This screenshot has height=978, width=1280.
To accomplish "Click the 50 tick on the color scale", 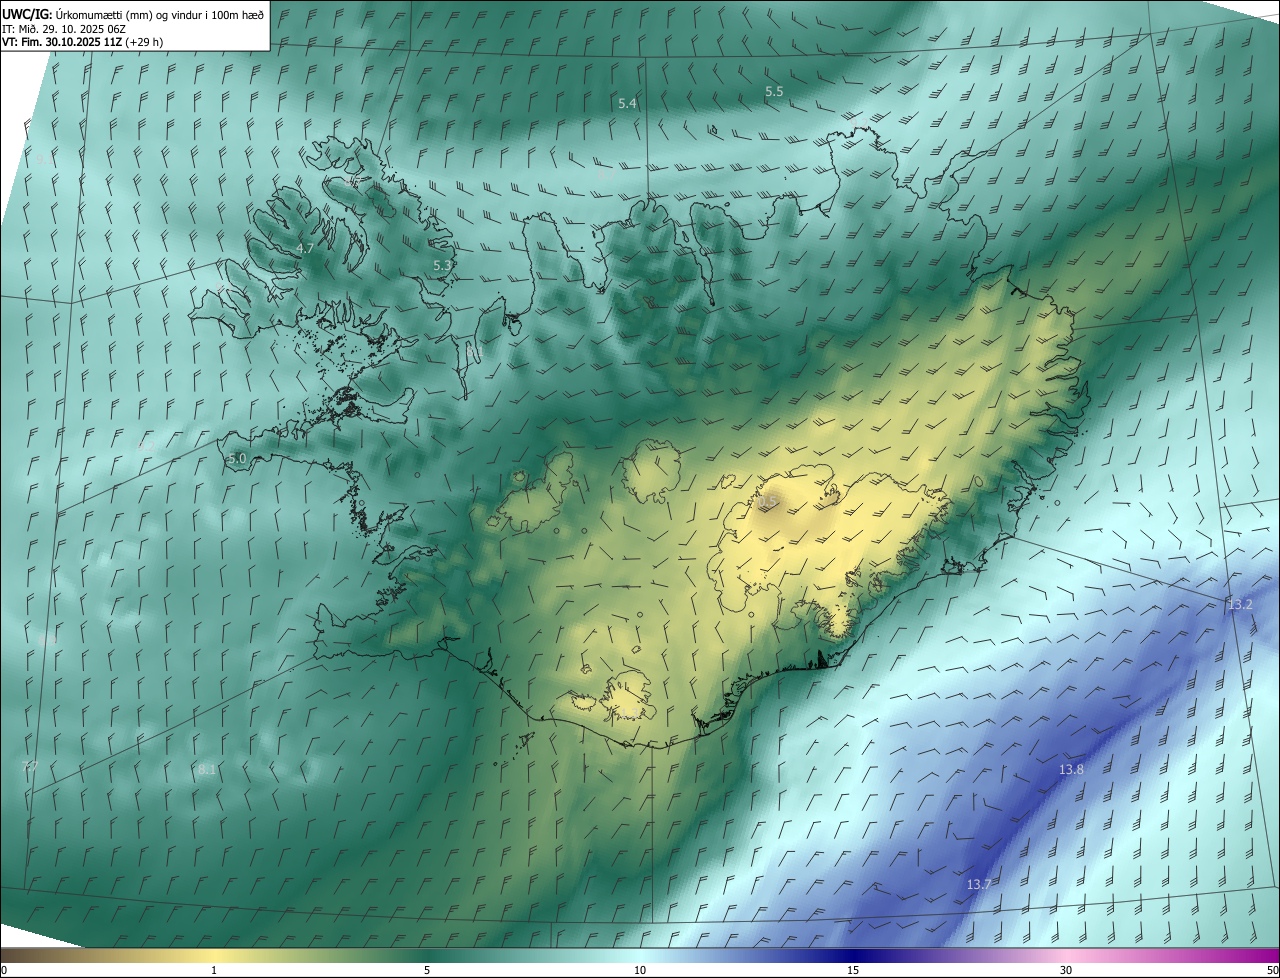I will pyautogui.click(x=1272, y=971).
